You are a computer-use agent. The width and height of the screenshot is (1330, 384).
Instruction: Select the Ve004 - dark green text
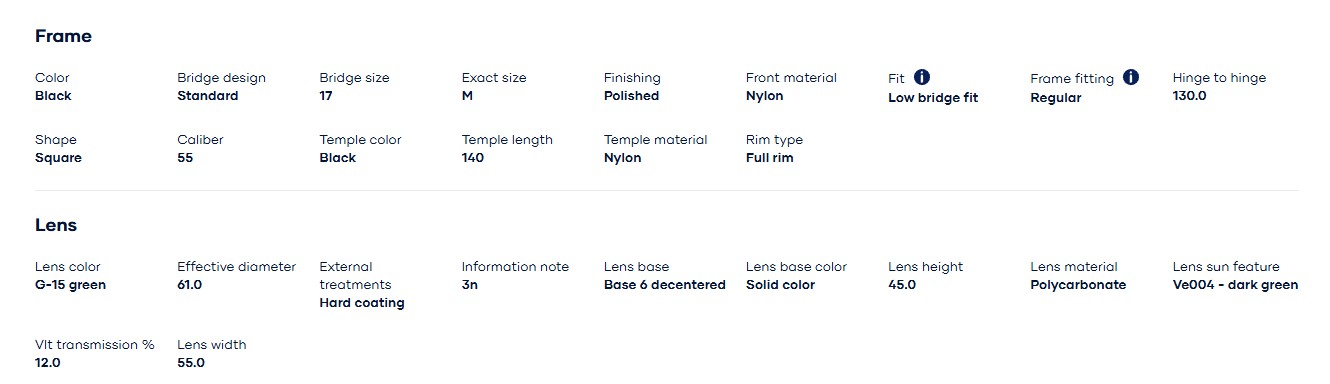tap(1235, 285)
